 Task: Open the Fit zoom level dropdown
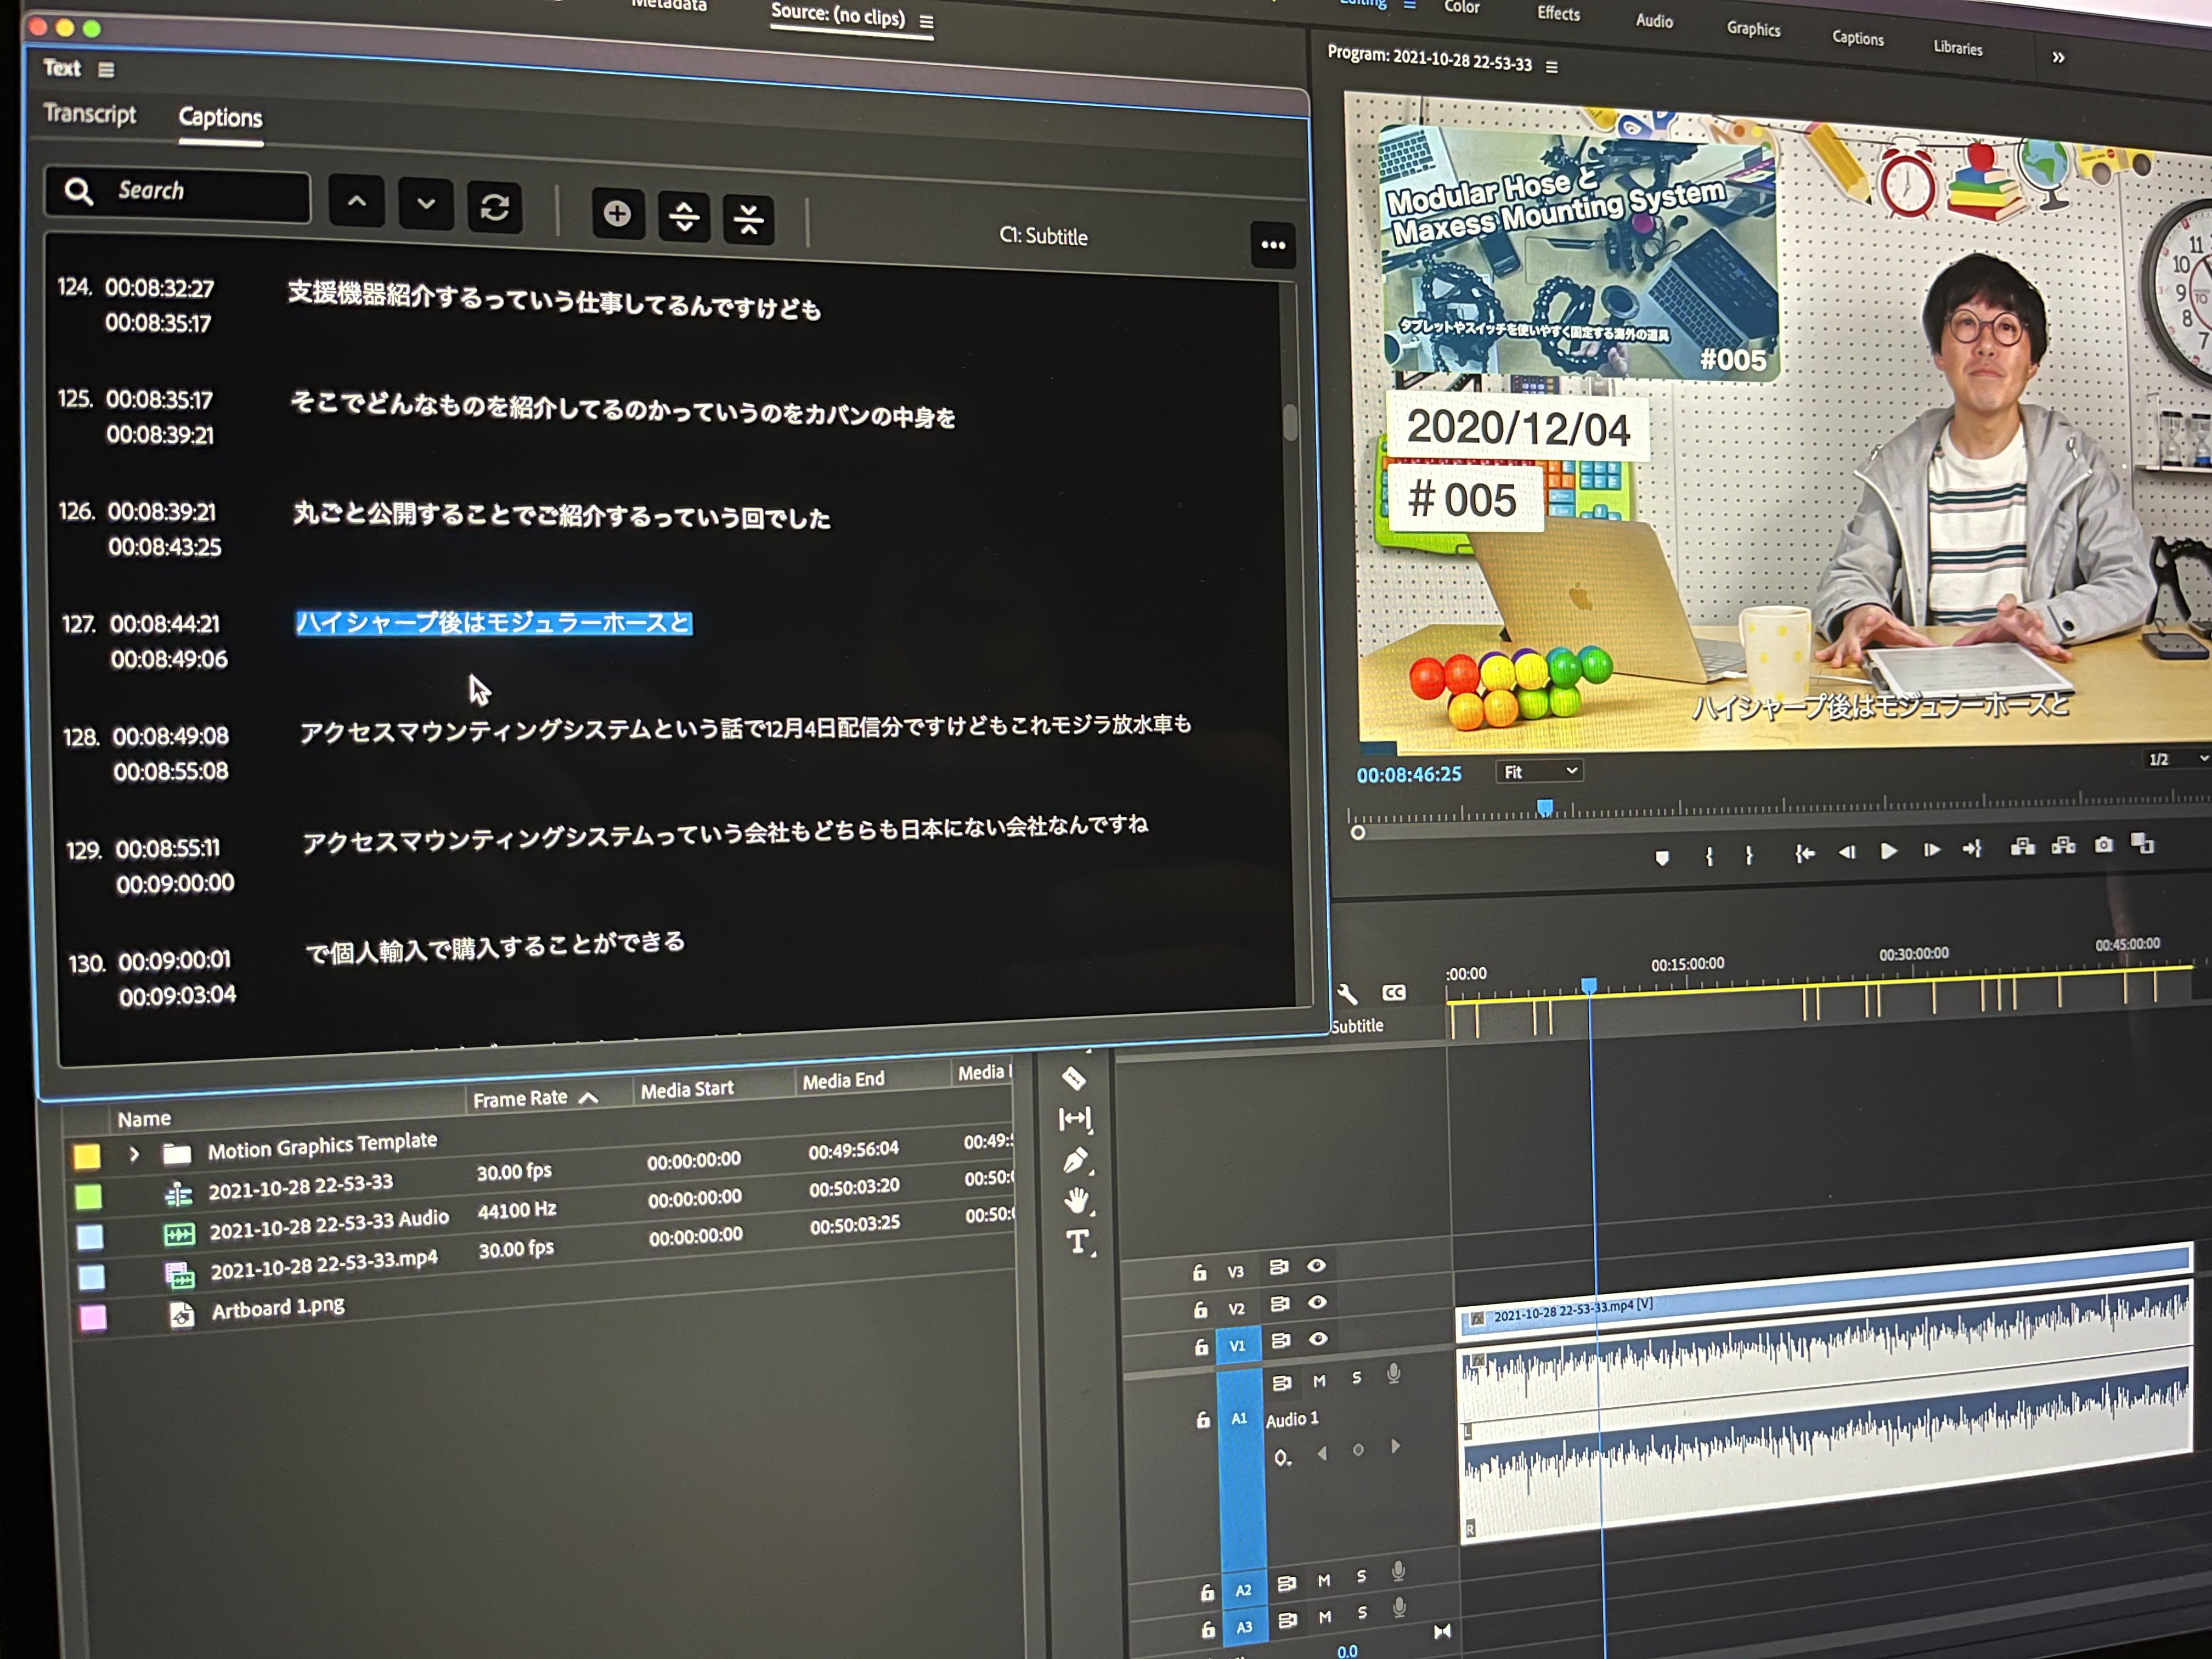[x=1540, y=771]
